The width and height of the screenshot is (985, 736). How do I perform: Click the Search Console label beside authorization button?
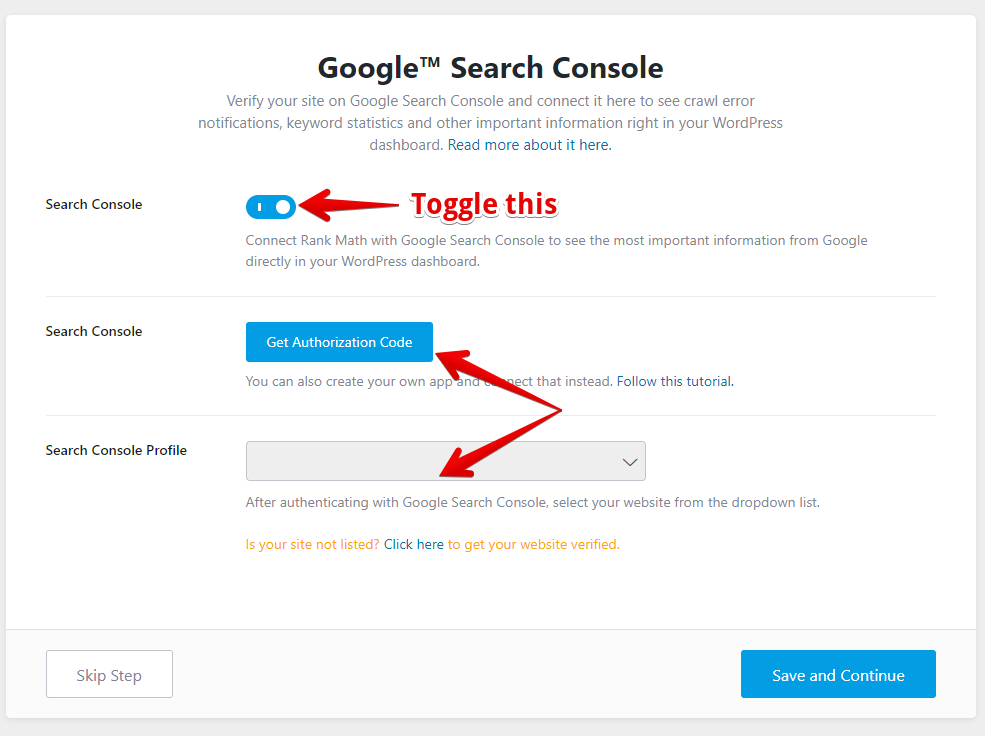(94, 331)
